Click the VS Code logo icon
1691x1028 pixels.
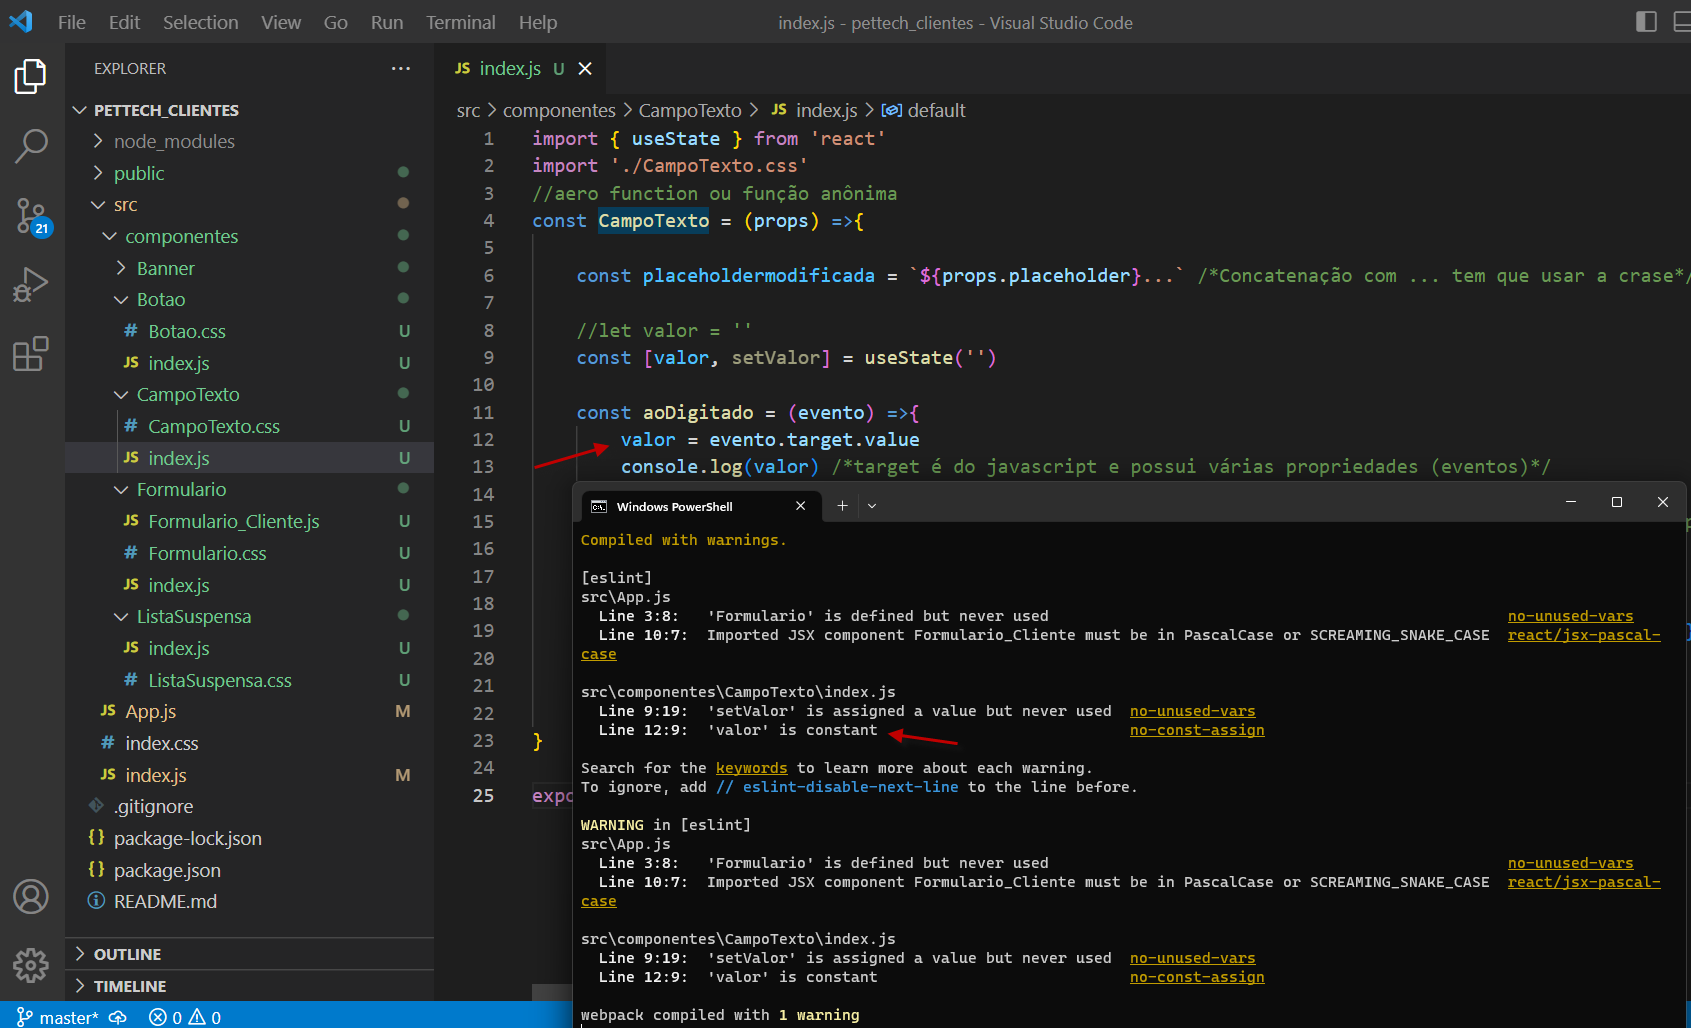(x=21, y=21)
